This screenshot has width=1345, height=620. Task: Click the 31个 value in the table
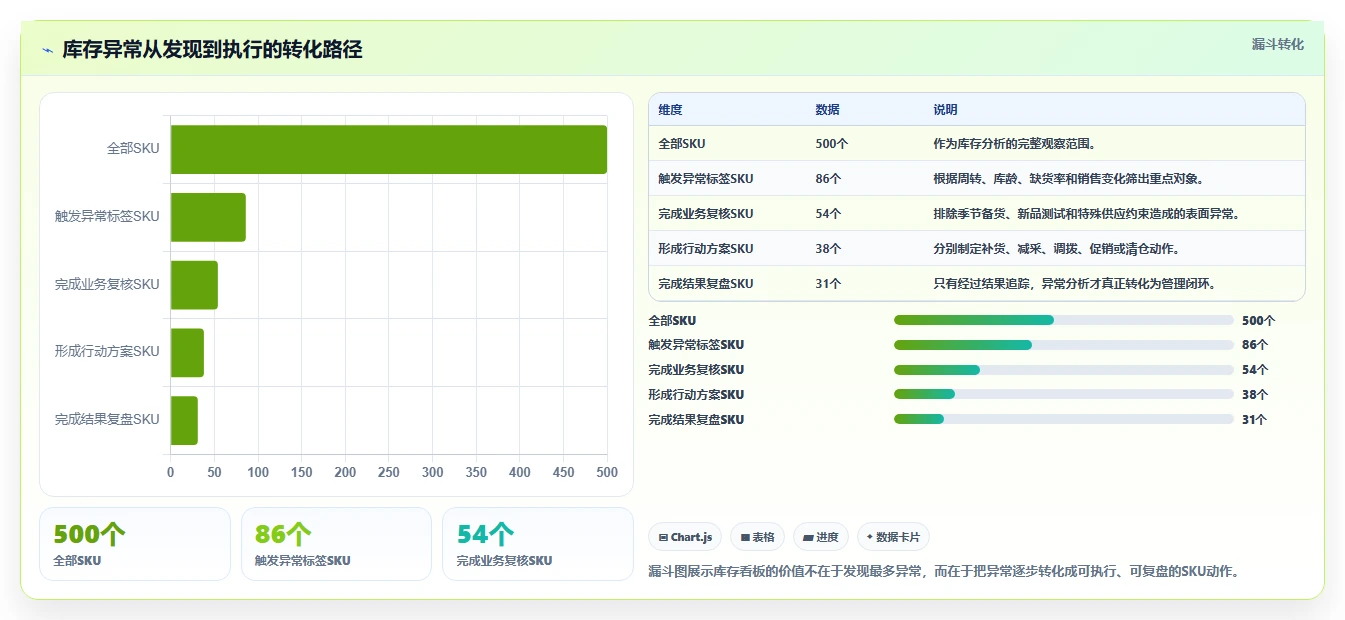click(828, 284)
